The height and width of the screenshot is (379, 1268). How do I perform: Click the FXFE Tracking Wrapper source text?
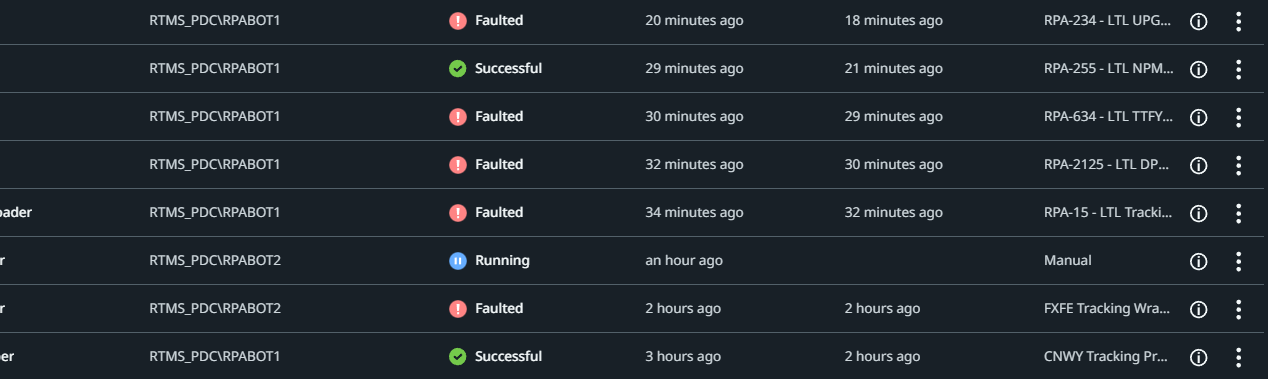1107,309
